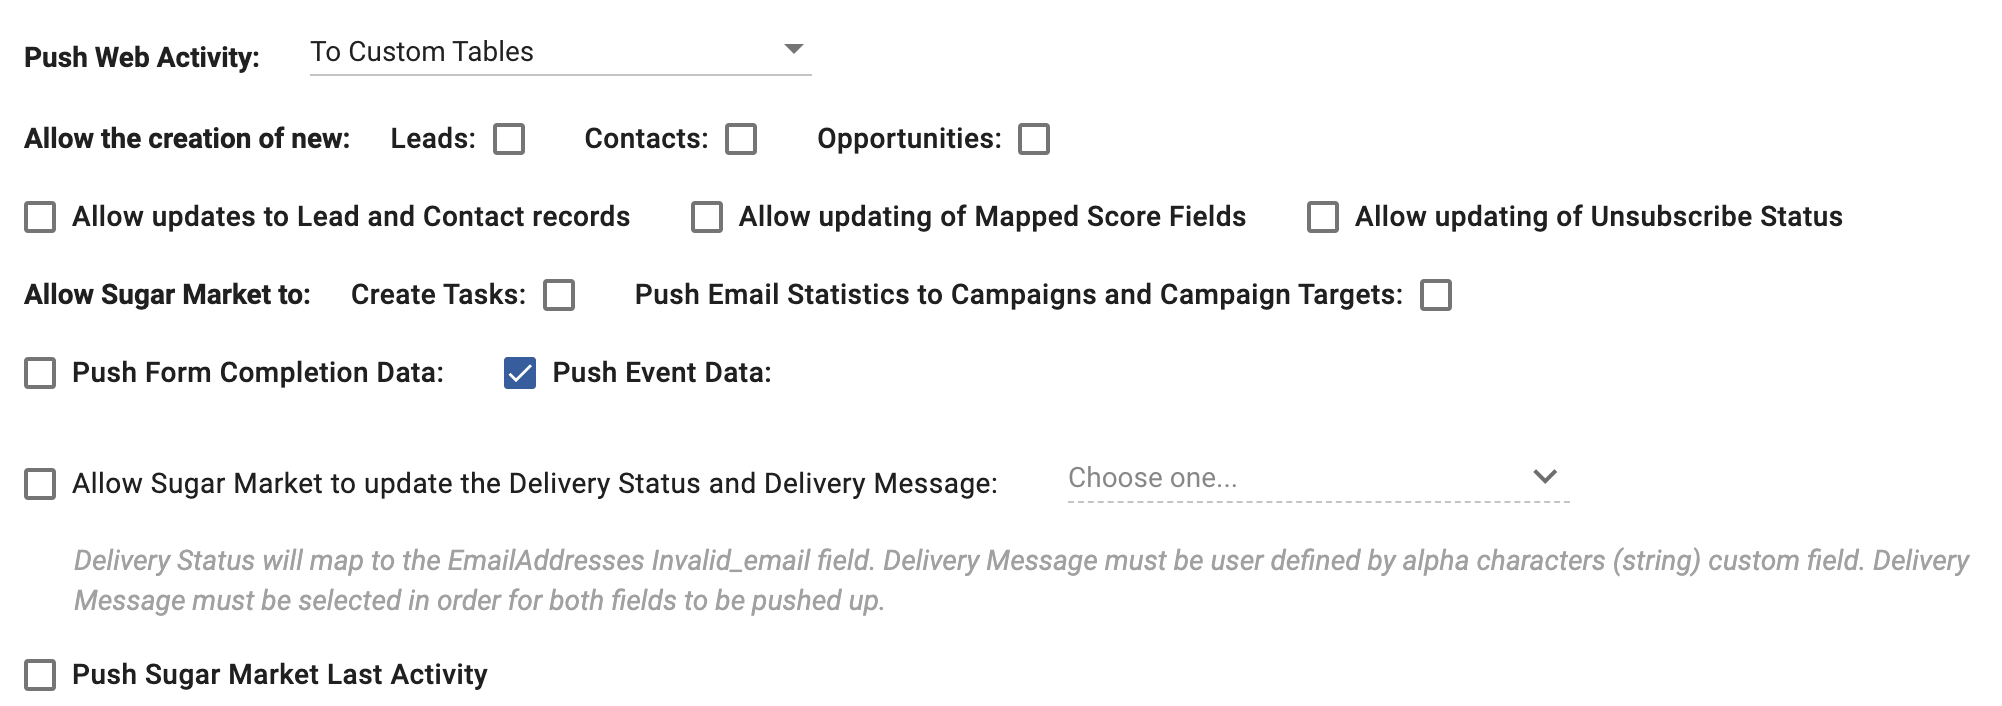2002x706 pixels.
Task: Click the Push Event Data label
Action: (662, 373)
